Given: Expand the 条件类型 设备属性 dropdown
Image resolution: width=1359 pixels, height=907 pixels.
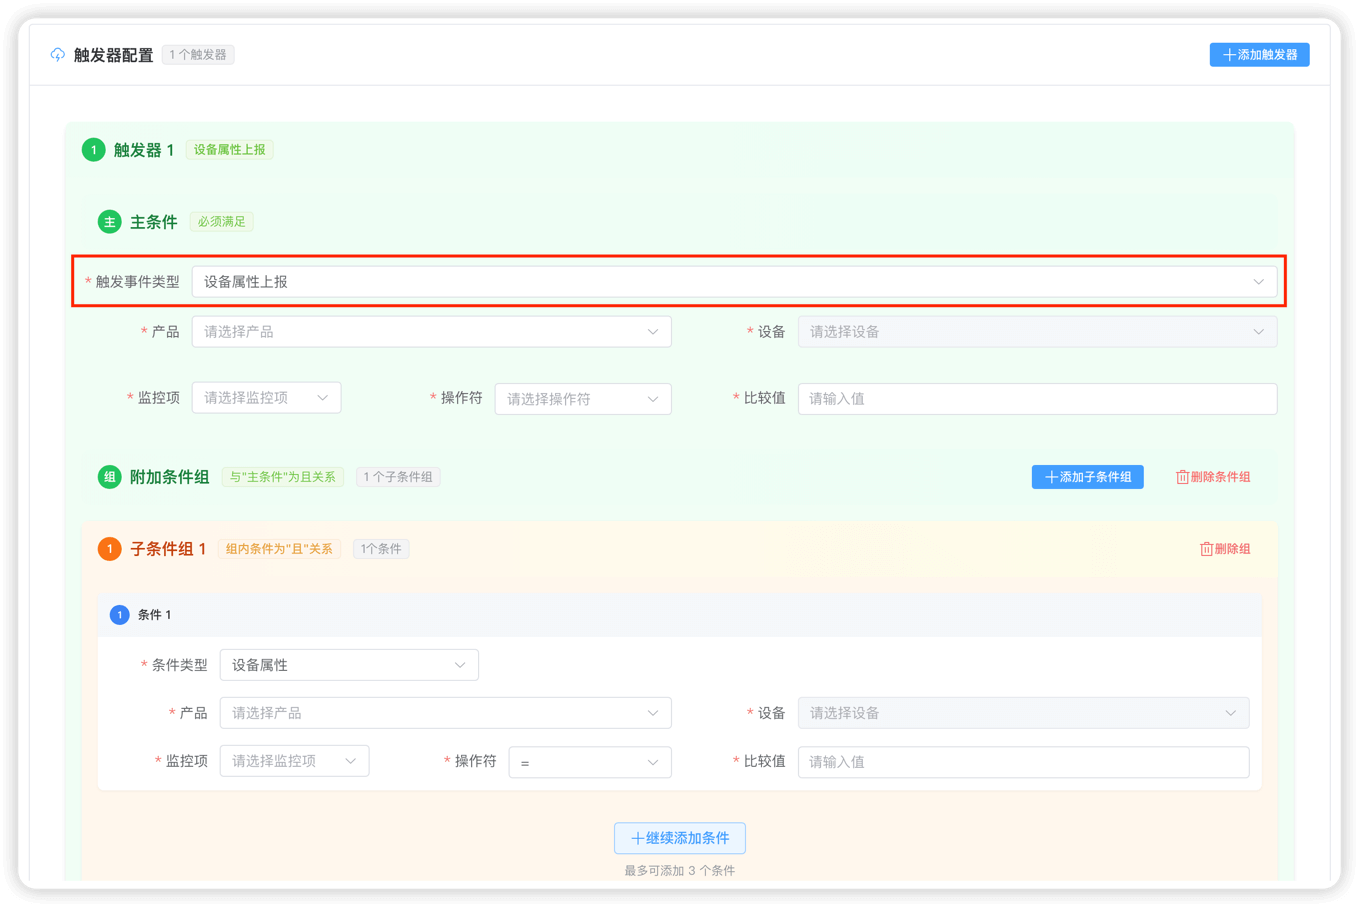Looking at the screenshot, I should 348,665.
